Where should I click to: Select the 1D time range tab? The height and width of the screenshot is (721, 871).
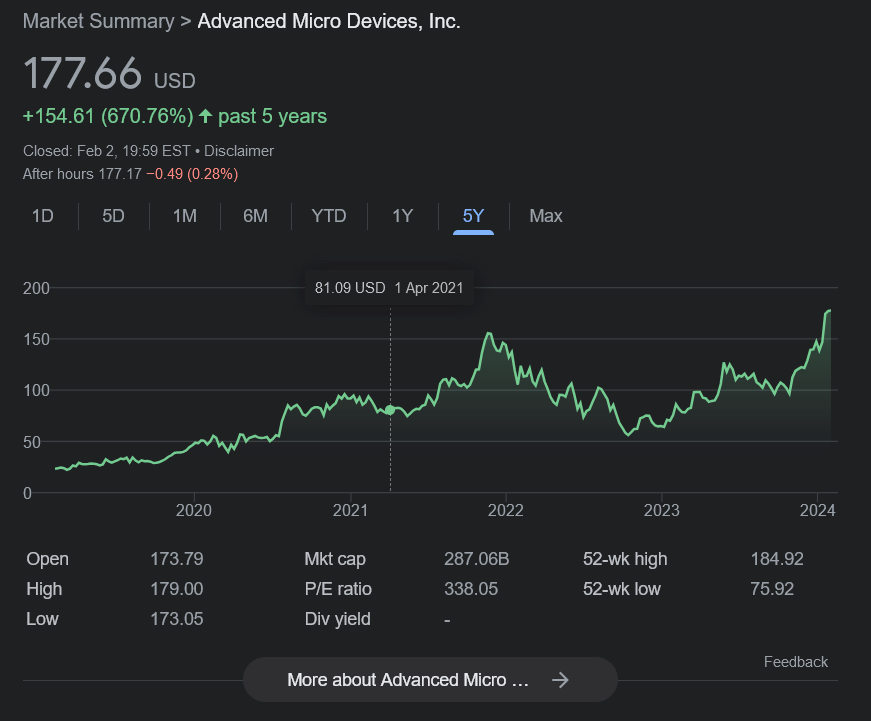(x=43, y=216)
